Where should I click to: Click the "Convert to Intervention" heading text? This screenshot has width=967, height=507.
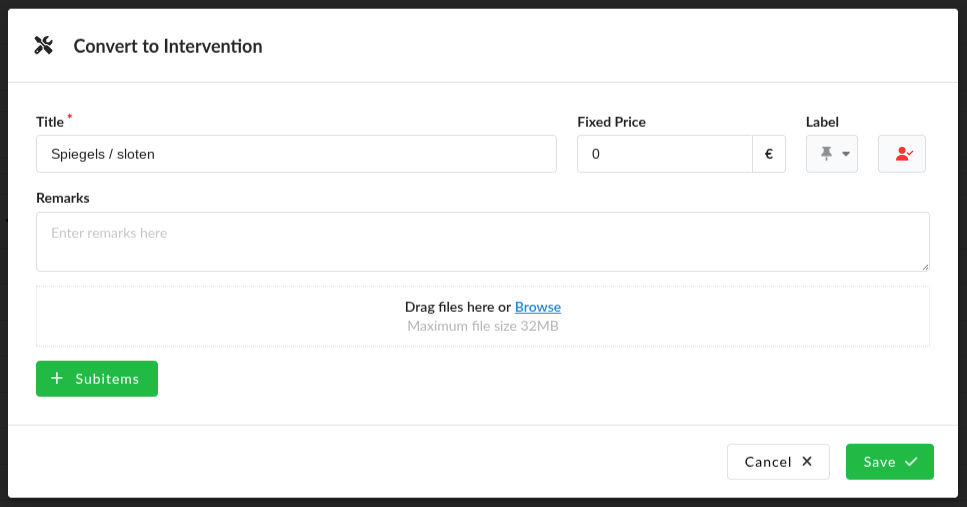click(168, 46)
